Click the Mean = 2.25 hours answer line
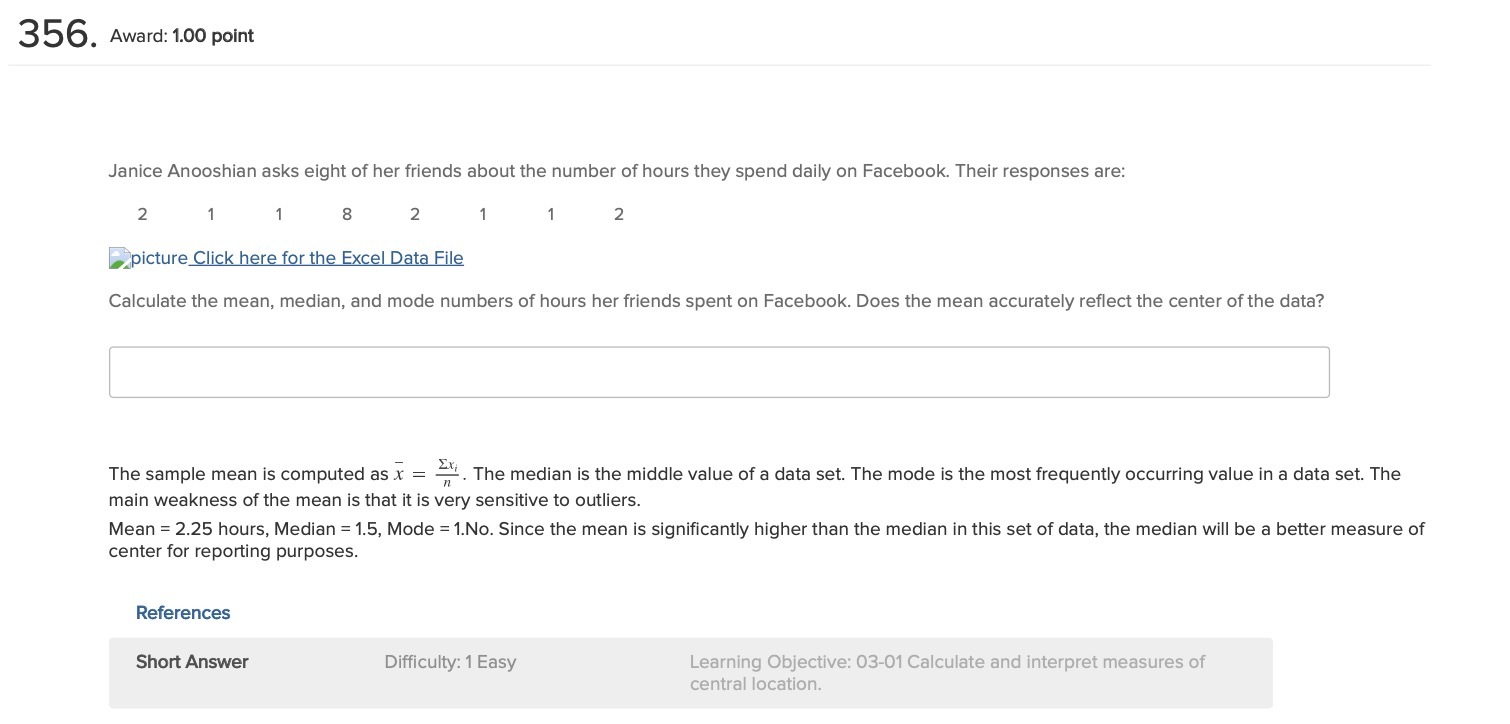Image resolution: width=1510 pixels, height=724 pixels. (766, 529)
